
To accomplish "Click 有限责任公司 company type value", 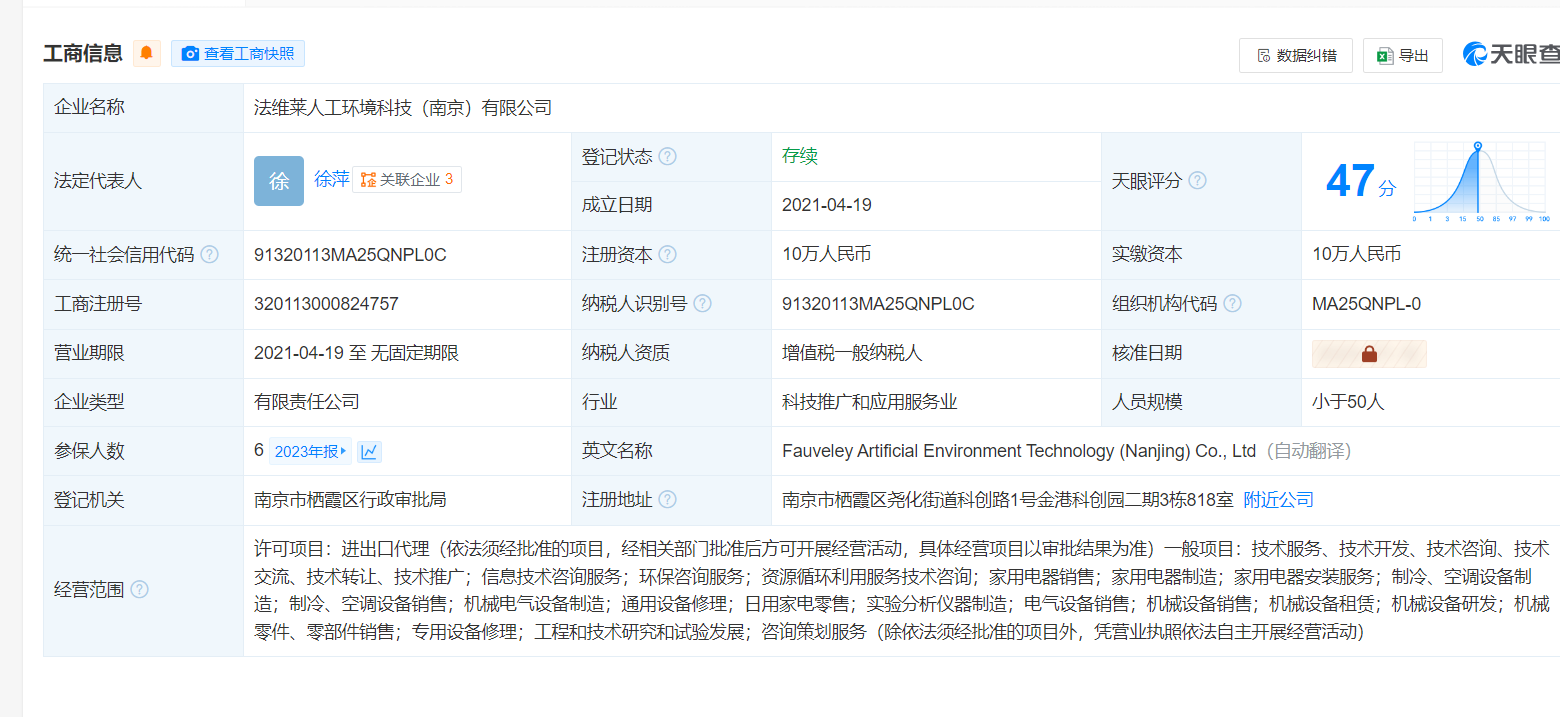I will pyautogui.click(x=307, y=402).
